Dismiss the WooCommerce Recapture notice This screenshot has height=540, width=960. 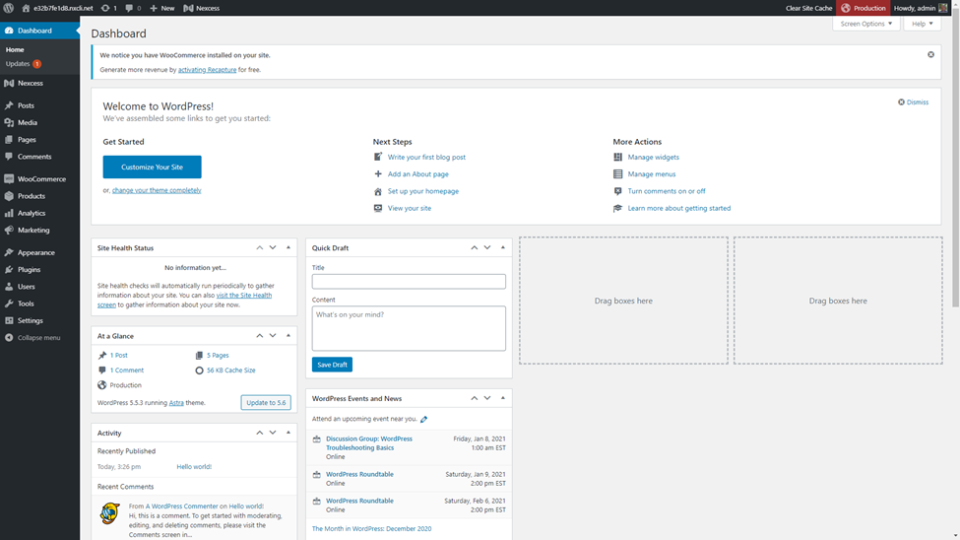[931, 54]
